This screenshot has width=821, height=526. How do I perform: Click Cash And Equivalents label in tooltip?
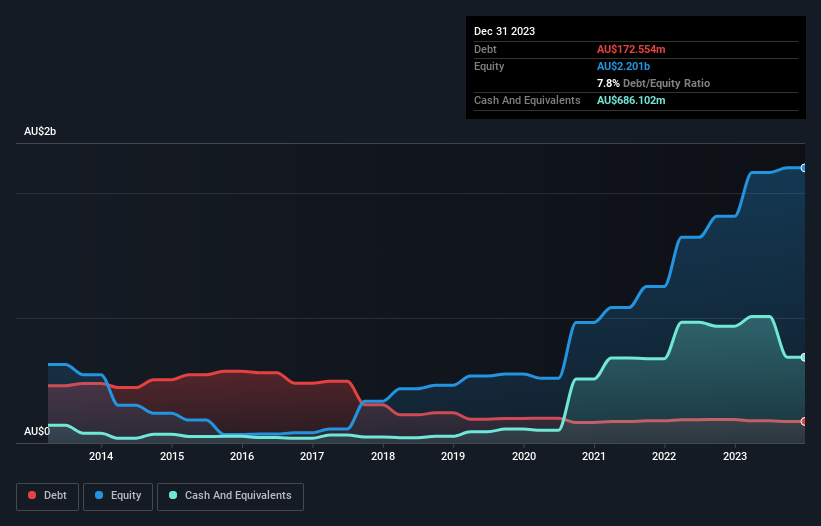pyautogui.click(x=527, y=100)
